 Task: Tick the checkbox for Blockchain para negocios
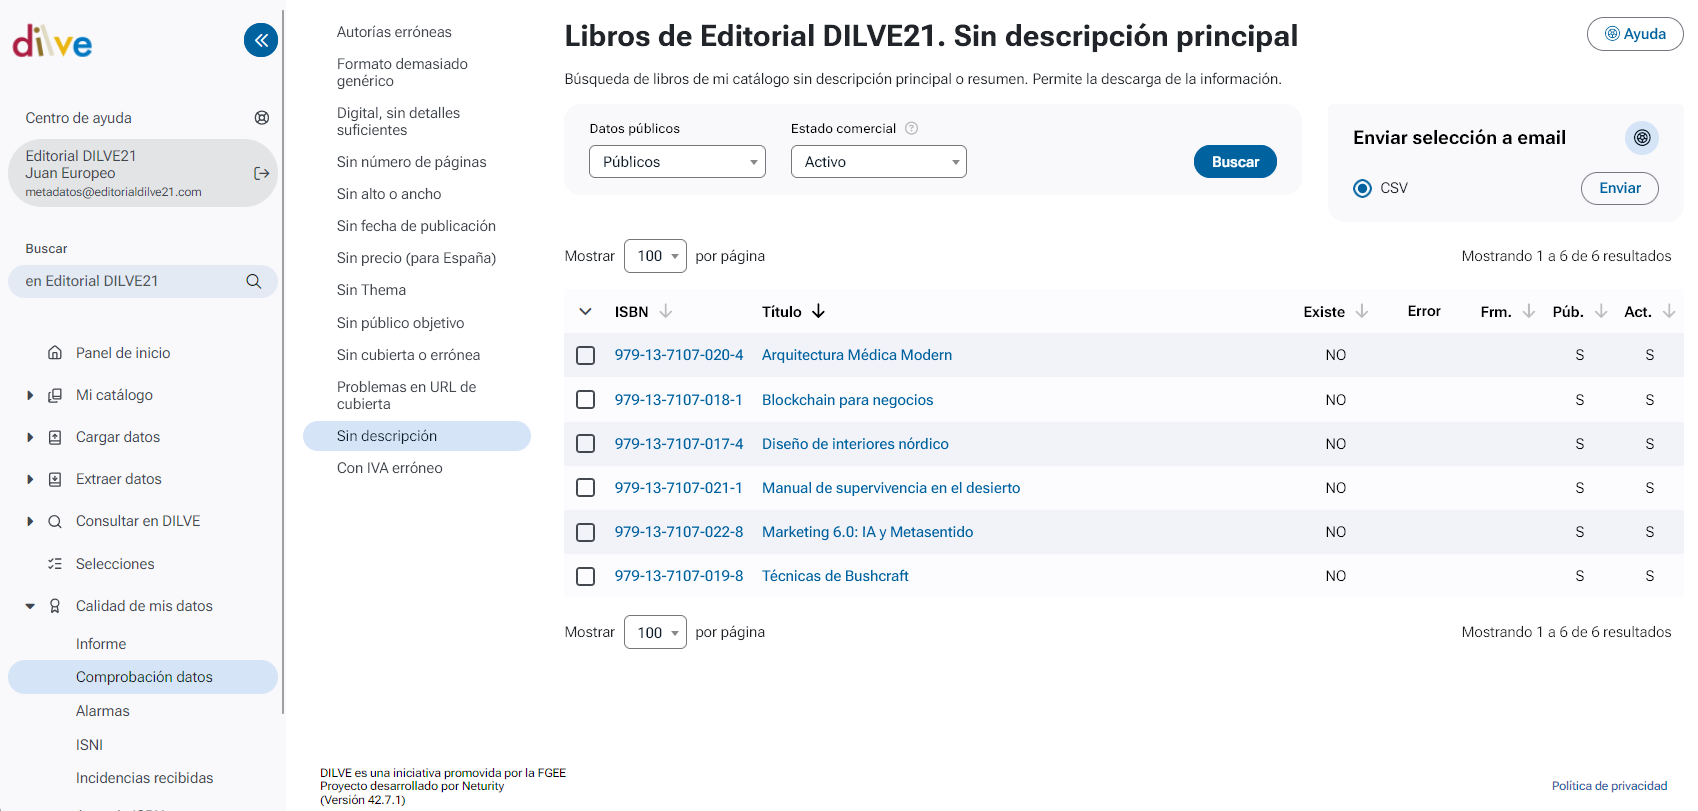coord(586,400)
